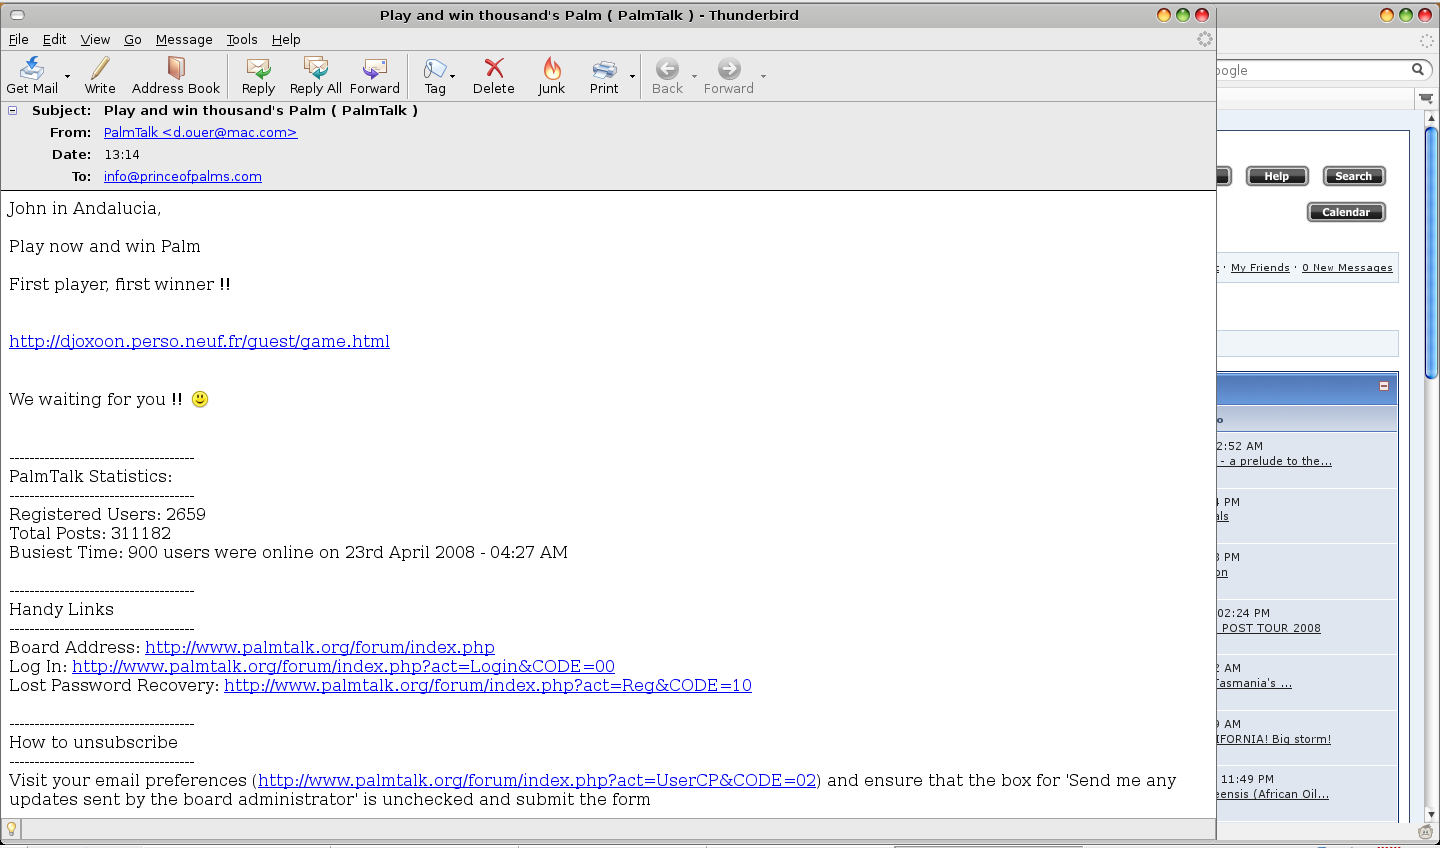Open the Go menu
Screen dimensions: 1440x848
click(x=133, y=39)
